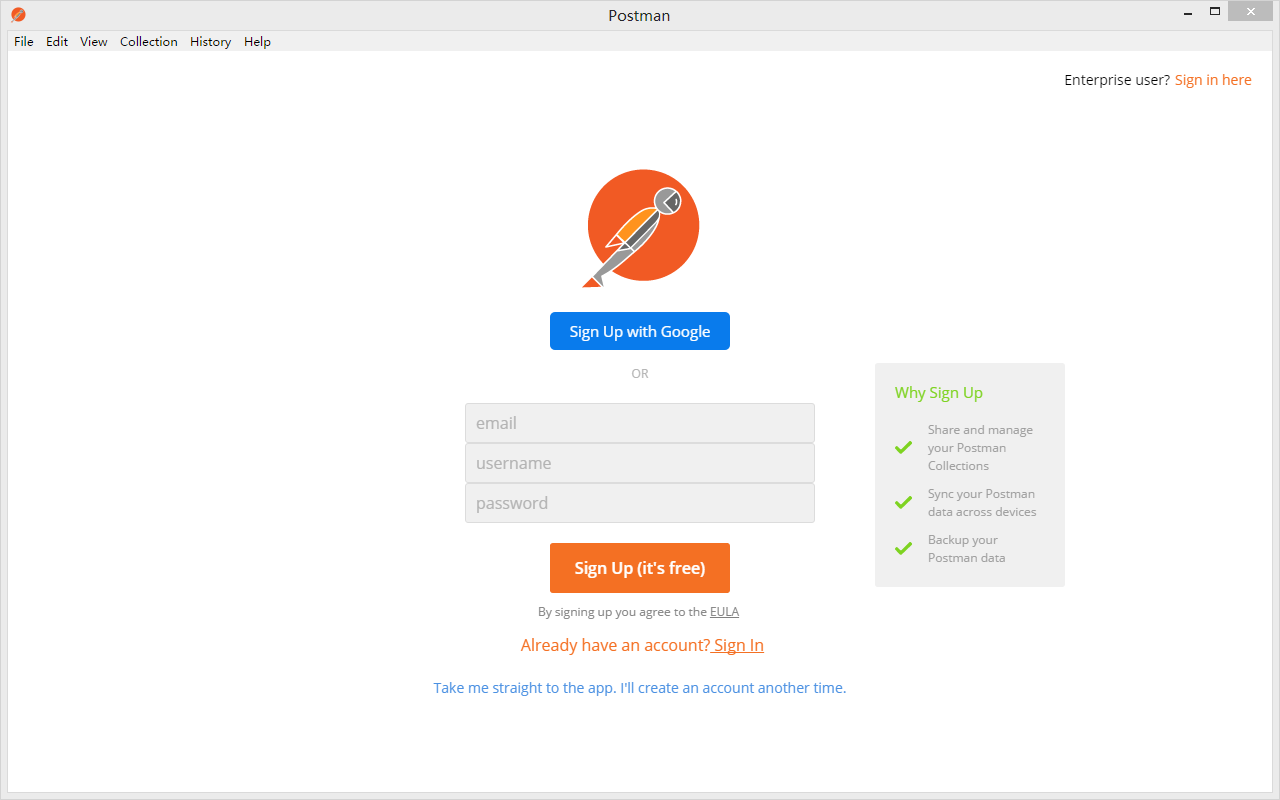
Task: Open the View menu
Action: tap(94, 42)
